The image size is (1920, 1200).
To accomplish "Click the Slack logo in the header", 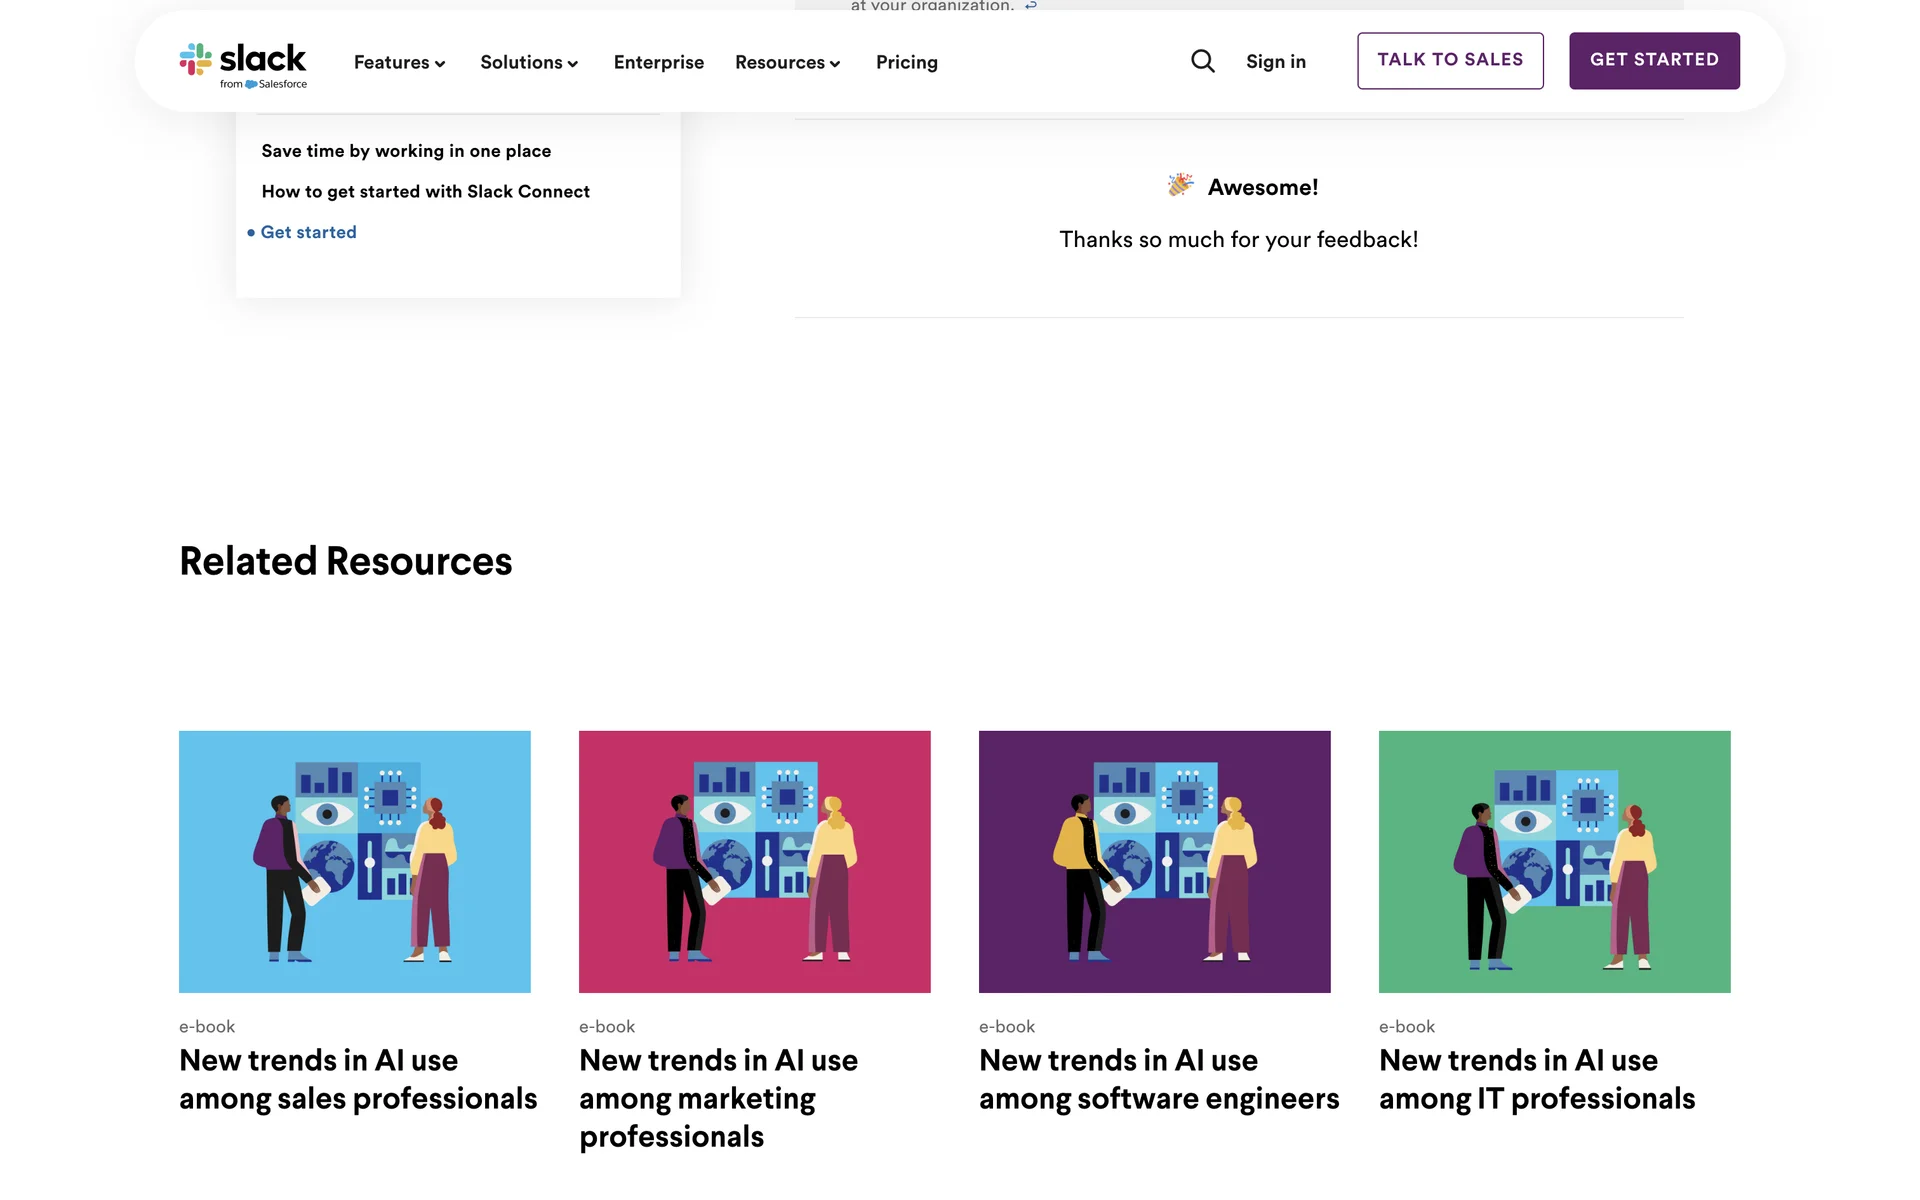I will 243,63.
